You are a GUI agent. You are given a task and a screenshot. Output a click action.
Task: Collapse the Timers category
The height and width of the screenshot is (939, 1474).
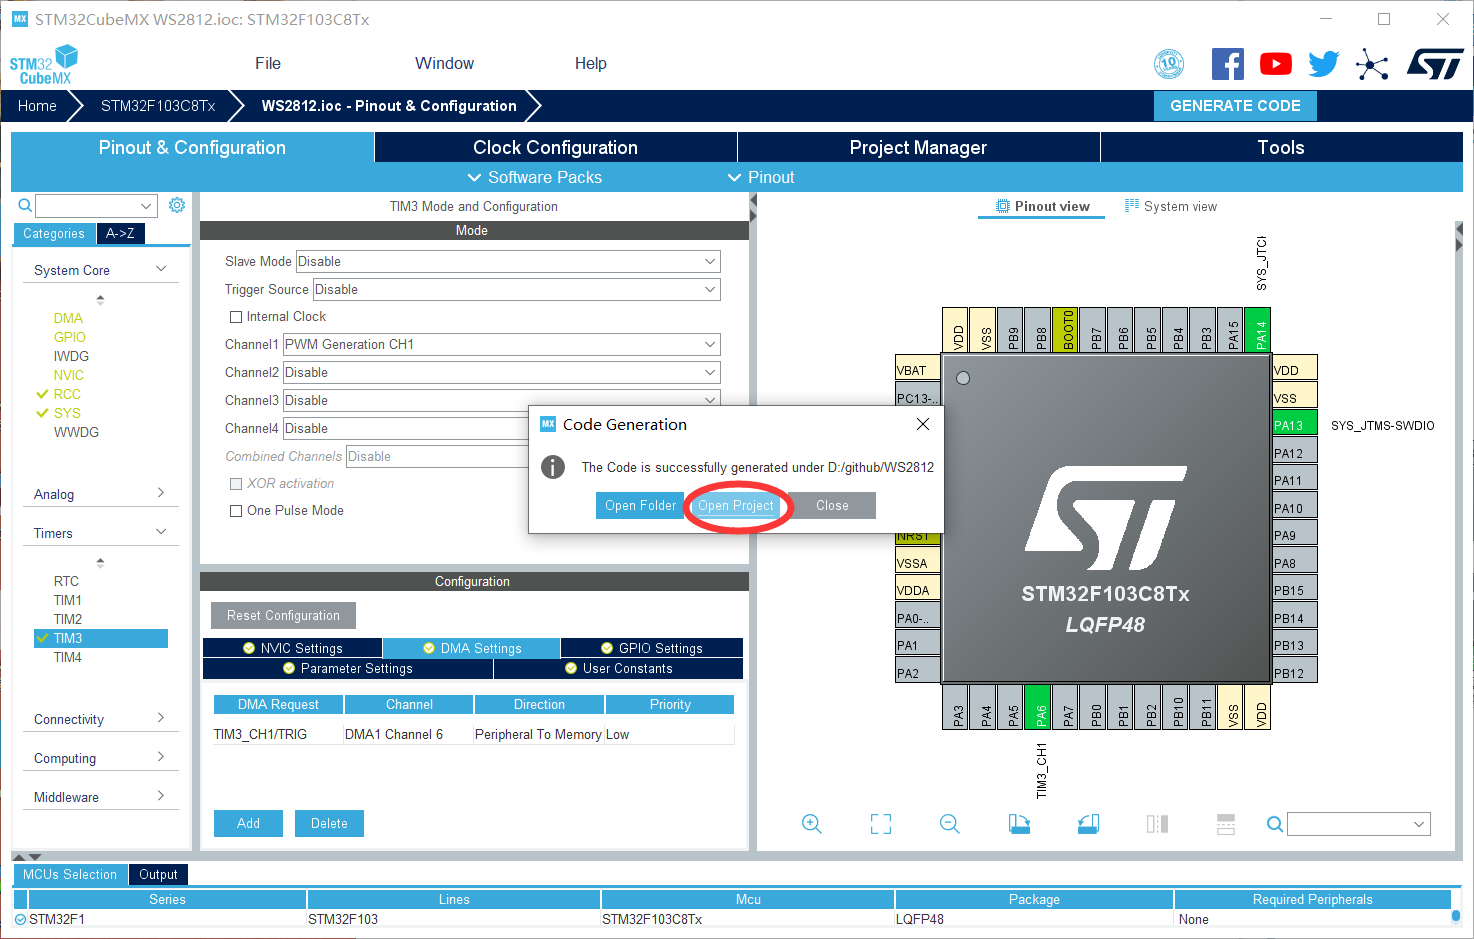[100, 533]
